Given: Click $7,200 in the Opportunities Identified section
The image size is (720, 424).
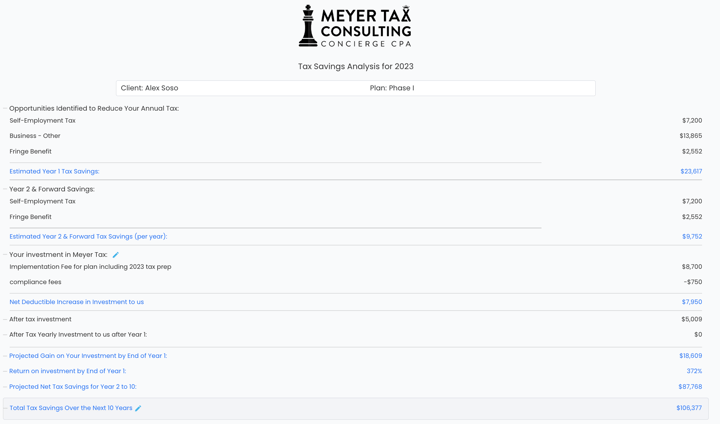Looking at the screenshot, I should [692, 120].
